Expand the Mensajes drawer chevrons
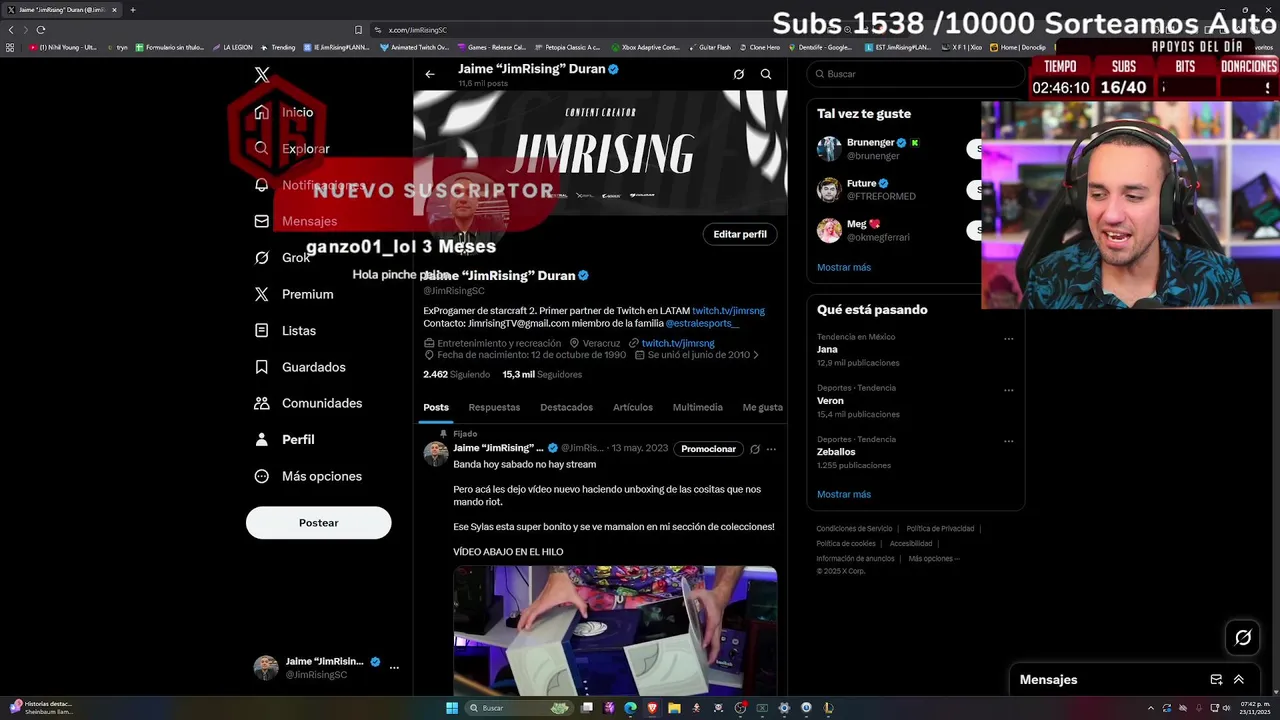The width and height of the screenshot is (1280, 720). 1238,680
